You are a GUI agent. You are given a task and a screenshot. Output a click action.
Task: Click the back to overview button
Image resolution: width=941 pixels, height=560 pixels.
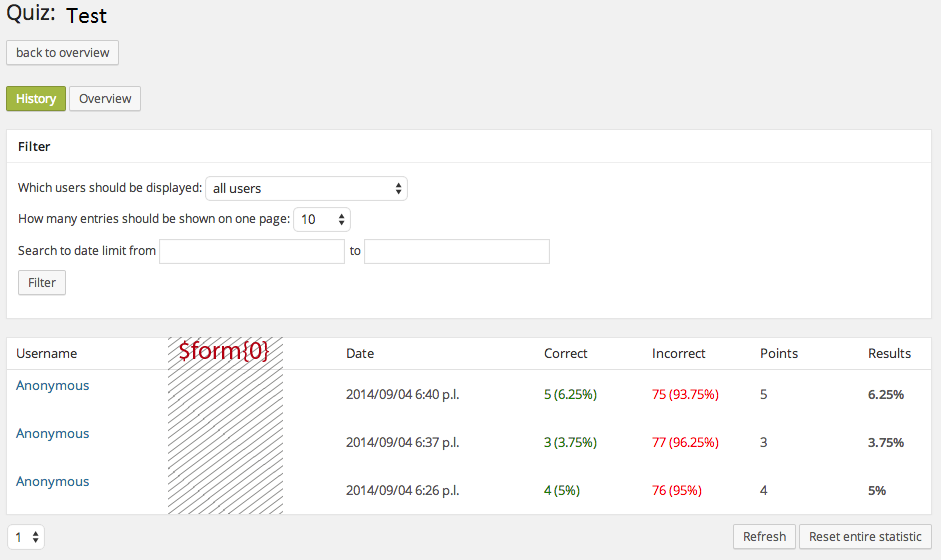coord(62,52)
